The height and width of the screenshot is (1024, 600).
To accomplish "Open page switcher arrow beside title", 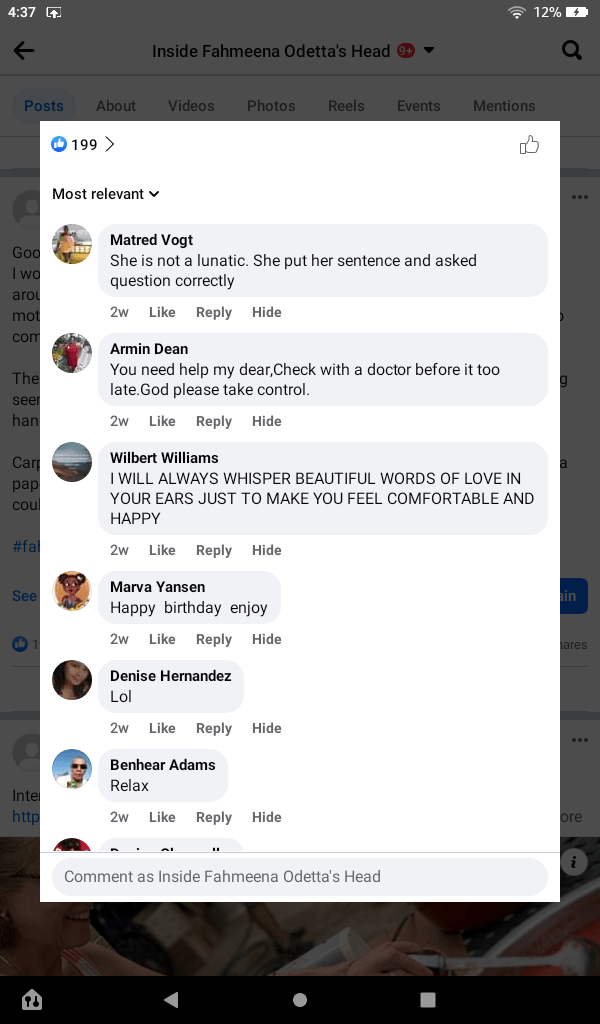I will [429, 51].
